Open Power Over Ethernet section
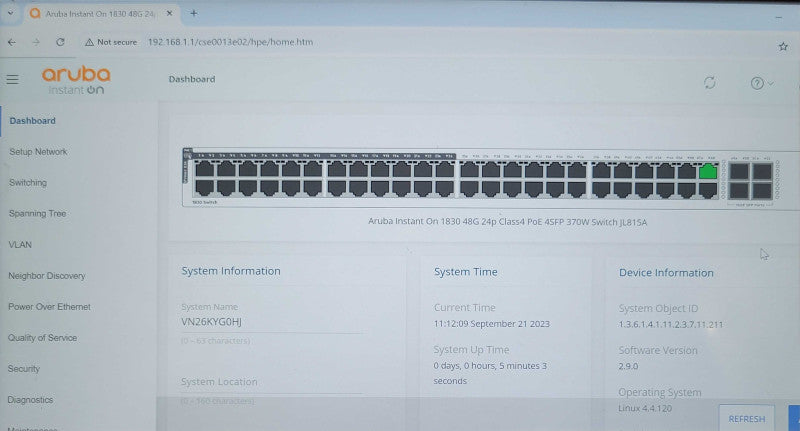The width and height of the screenshot is (800, 431). (49, 307)
